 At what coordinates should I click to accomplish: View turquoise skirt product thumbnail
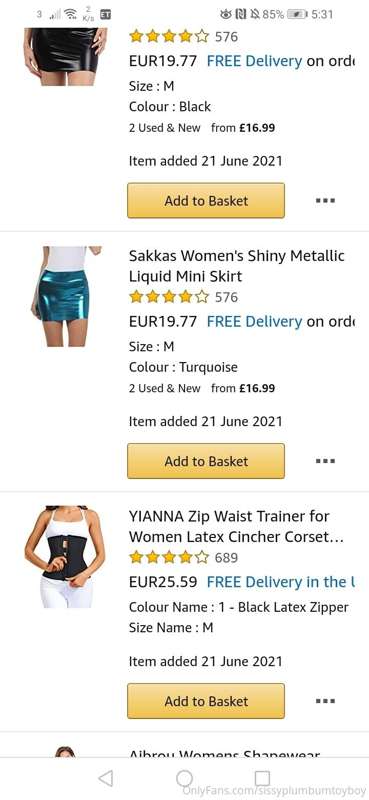[65, 296]
